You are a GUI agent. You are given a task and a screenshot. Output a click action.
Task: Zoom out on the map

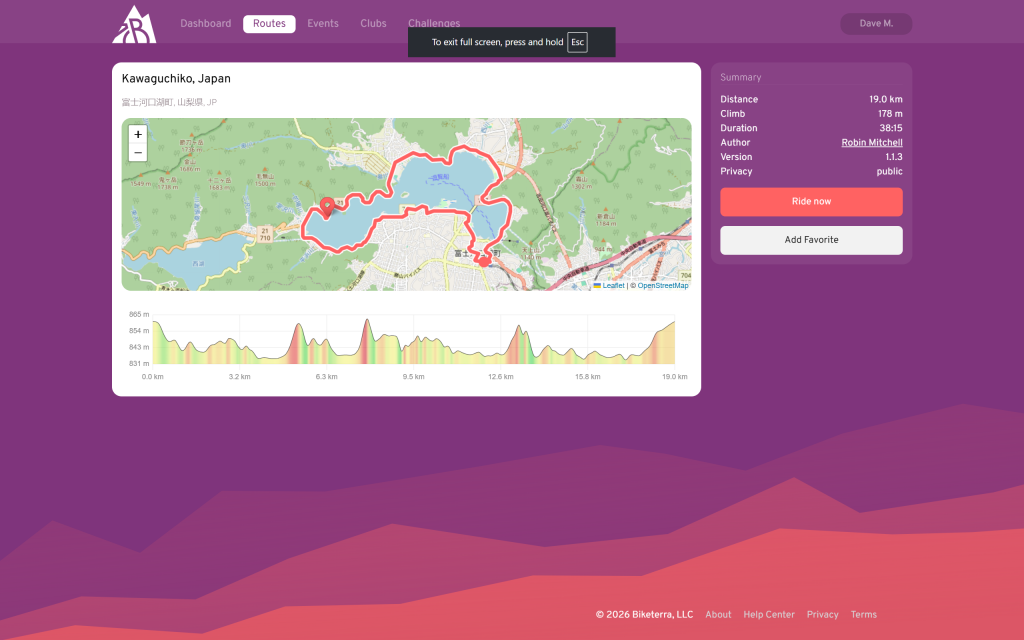(x=138, y=153)
